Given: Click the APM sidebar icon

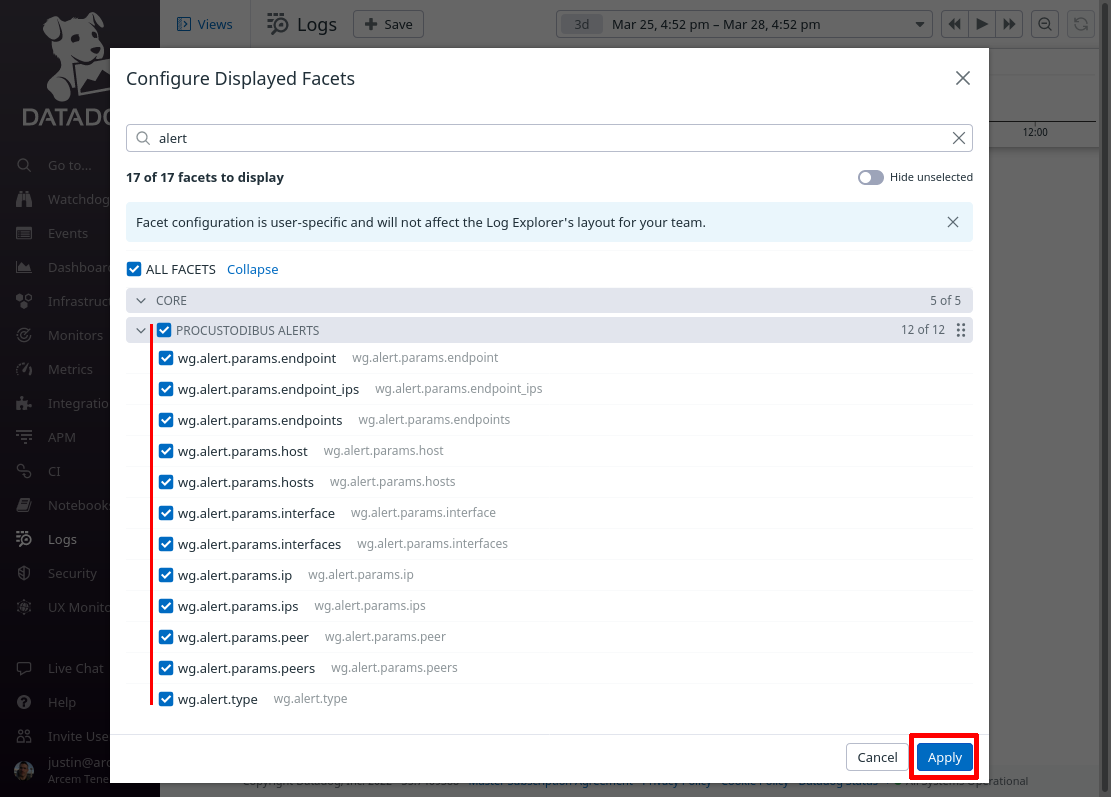Looking at the screenshot, I should tap(24, 437).
